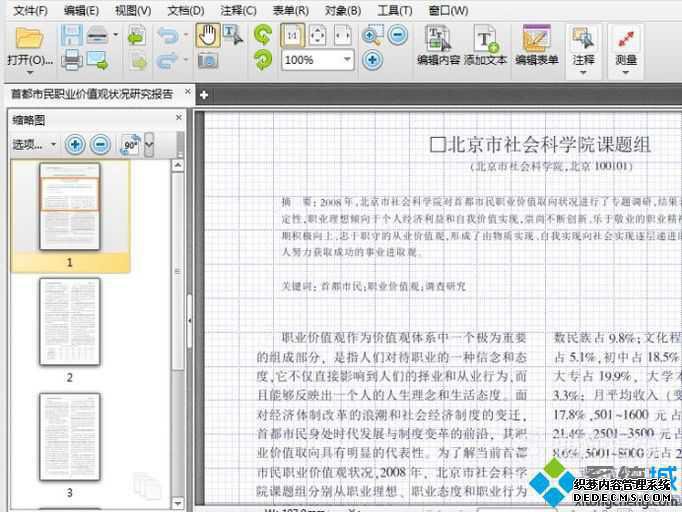Click the 添加文本 add text tool
Viewport: 682px width, 512px height.
[x=485, y=45]
